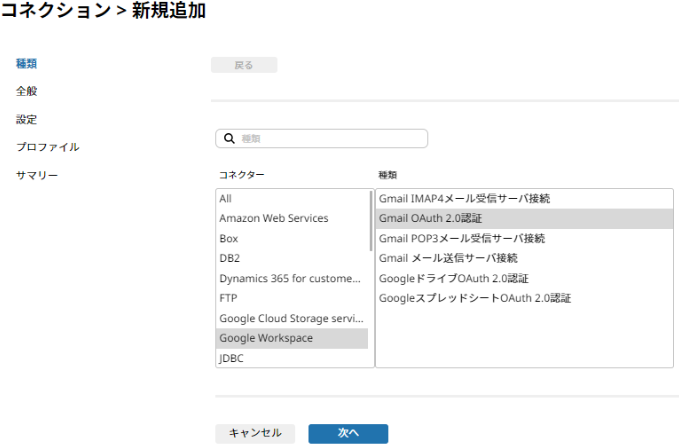Pick Google Cloud Storage connector
This screenshot has width=679, height=448.
tap(292, 319)
